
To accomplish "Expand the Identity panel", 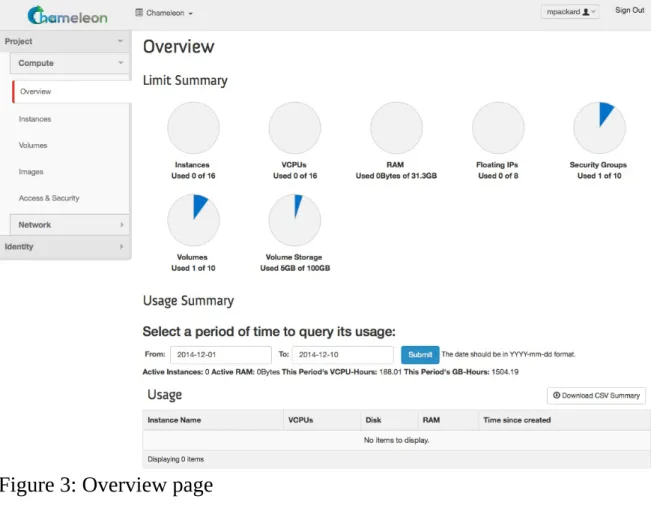I will (65, 247).
